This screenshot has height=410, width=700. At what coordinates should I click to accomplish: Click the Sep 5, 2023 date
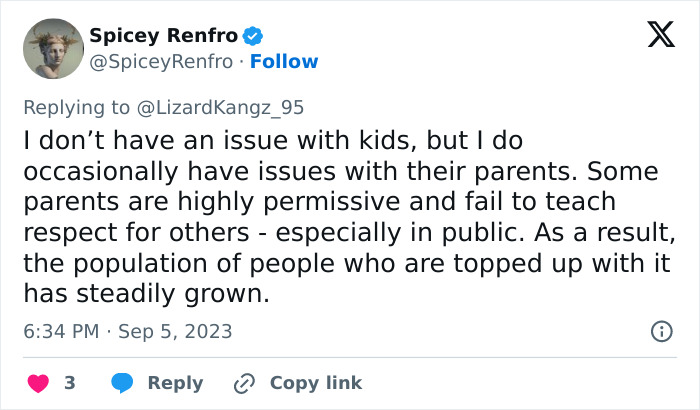coord(175,332)
